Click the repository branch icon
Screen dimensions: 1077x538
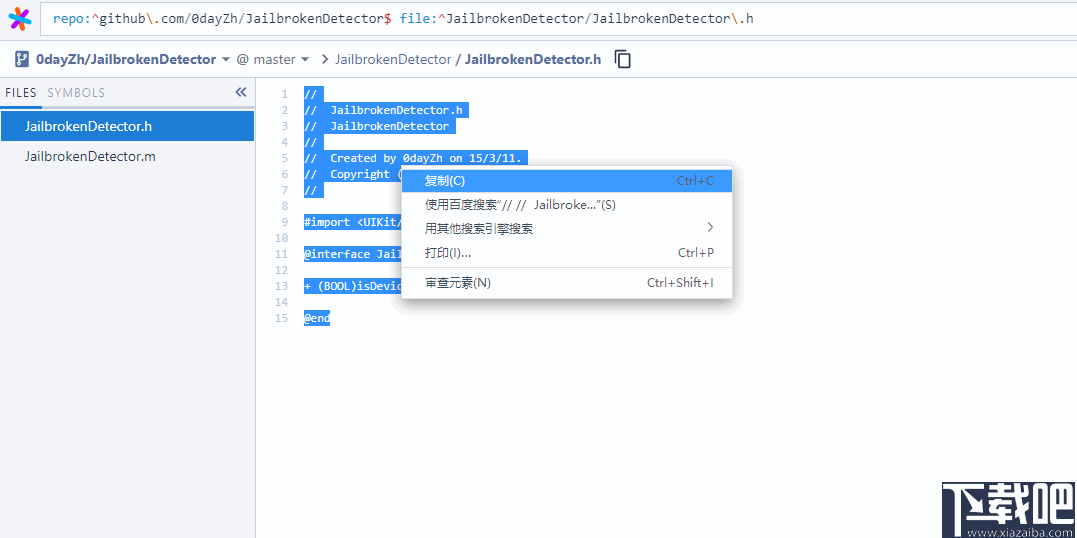coord(21,59)
